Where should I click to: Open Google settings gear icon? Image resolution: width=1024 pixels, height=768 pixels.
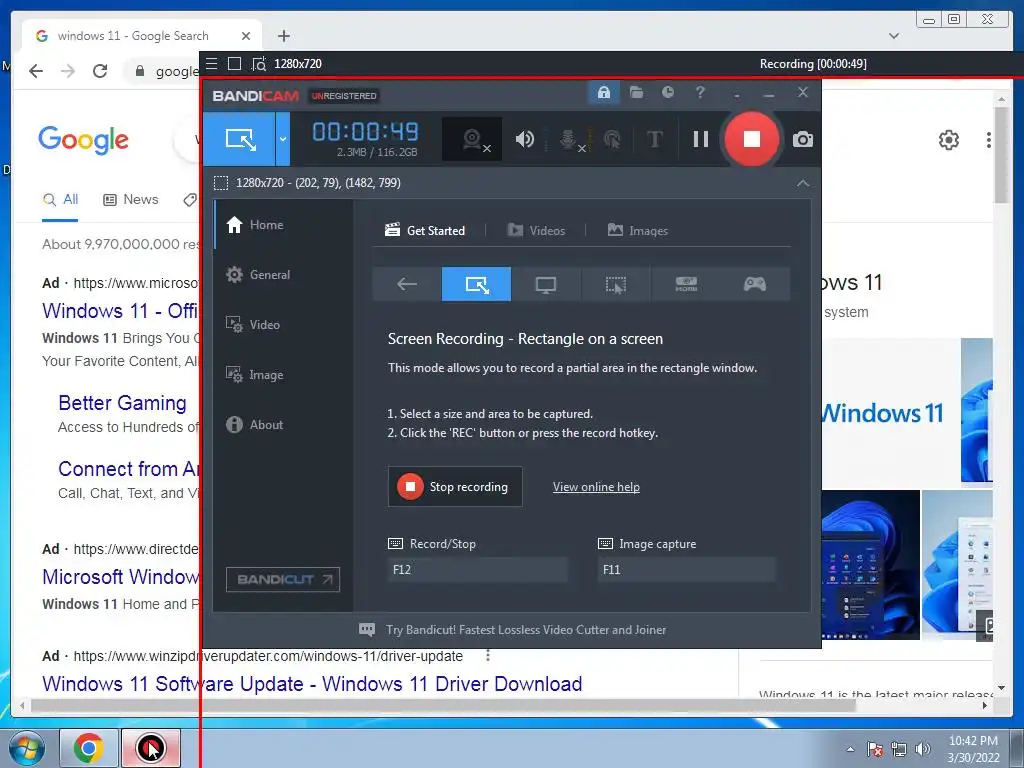[x=948, y=140]
